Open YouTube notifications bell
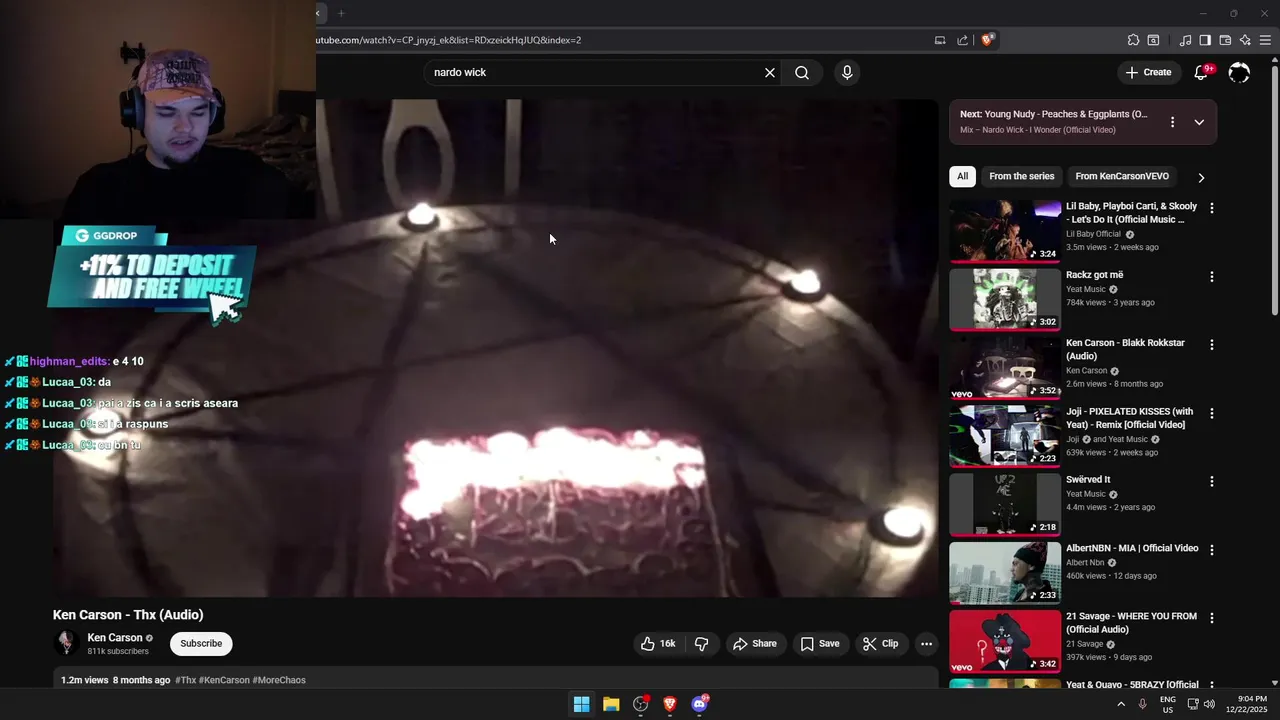 [x=1202, y=72]
